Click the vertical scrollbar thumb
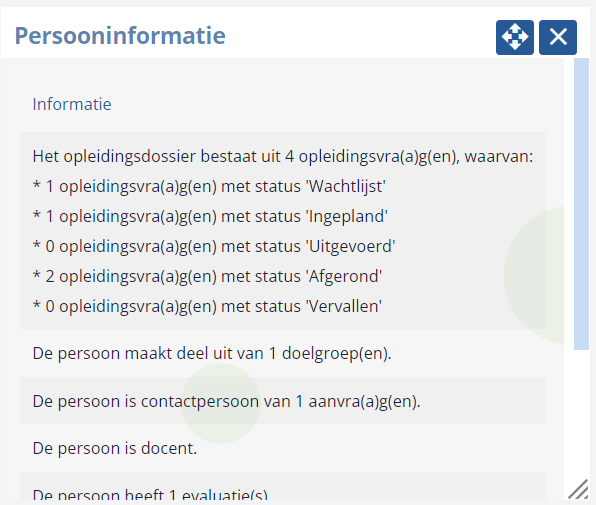Image resolution: width=596 pixels, height=505 pixels. (581, 204)
